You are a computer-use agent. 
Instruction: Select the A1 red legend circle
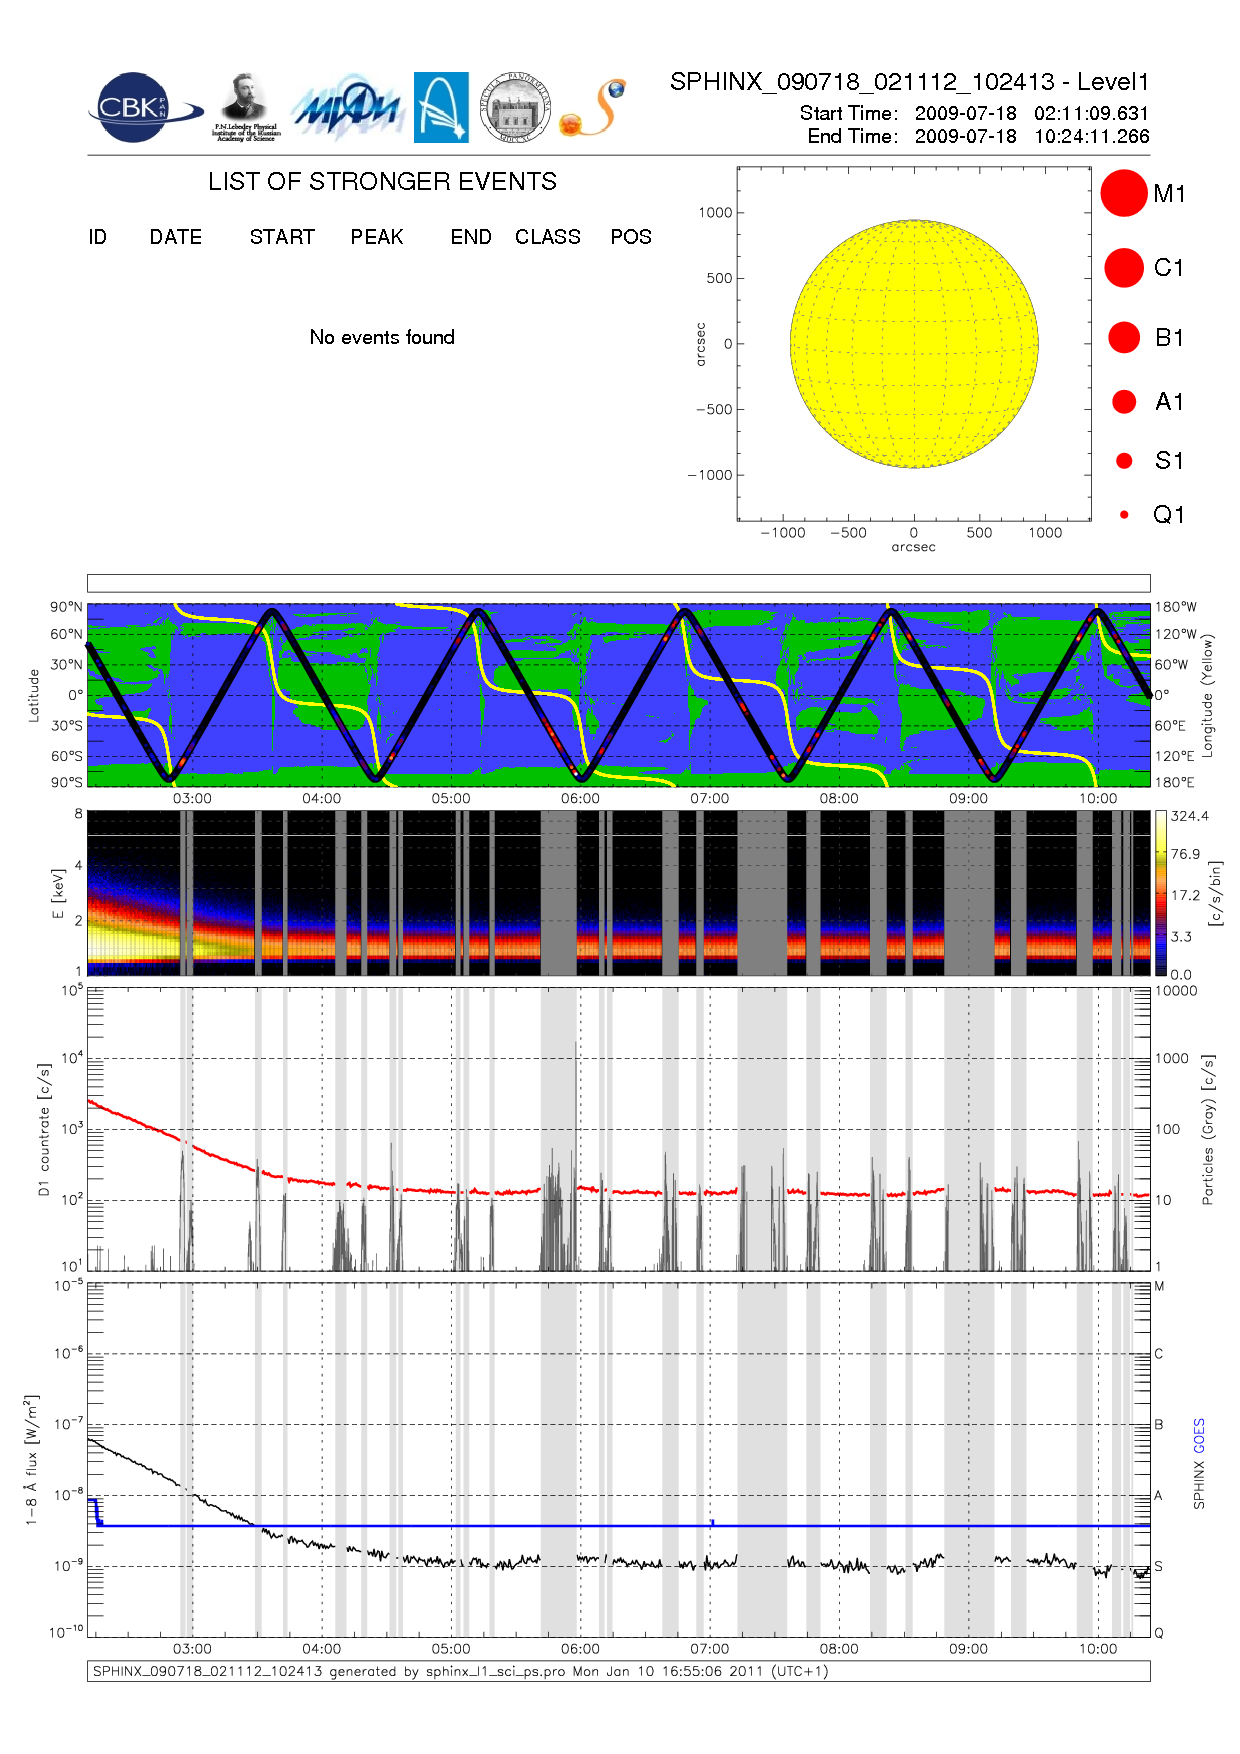click(1124, 402)
